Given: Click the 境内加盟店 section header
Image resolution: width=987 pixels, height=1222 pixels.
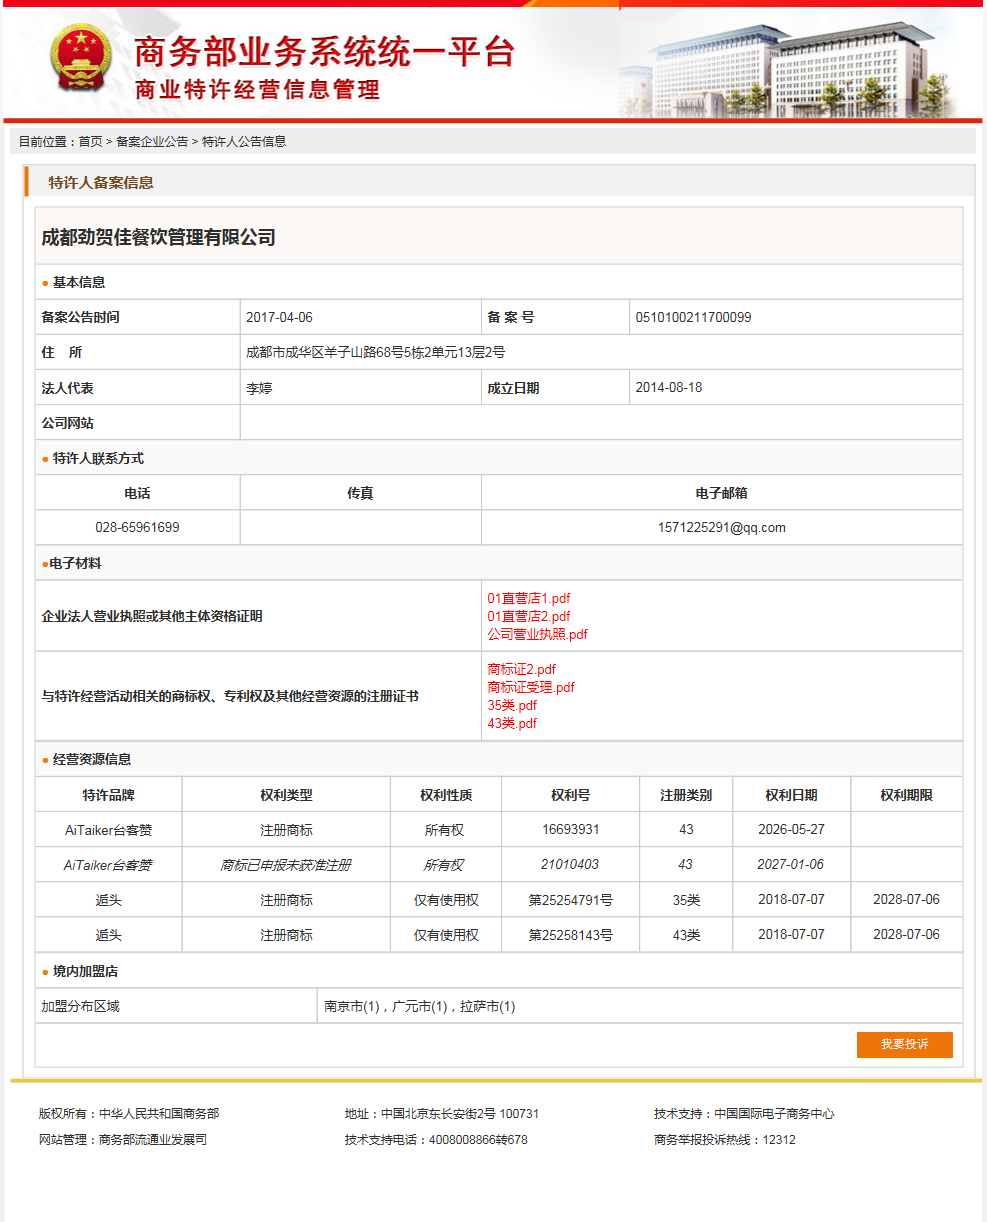Looking at the screenshot, I should [85, 971].
